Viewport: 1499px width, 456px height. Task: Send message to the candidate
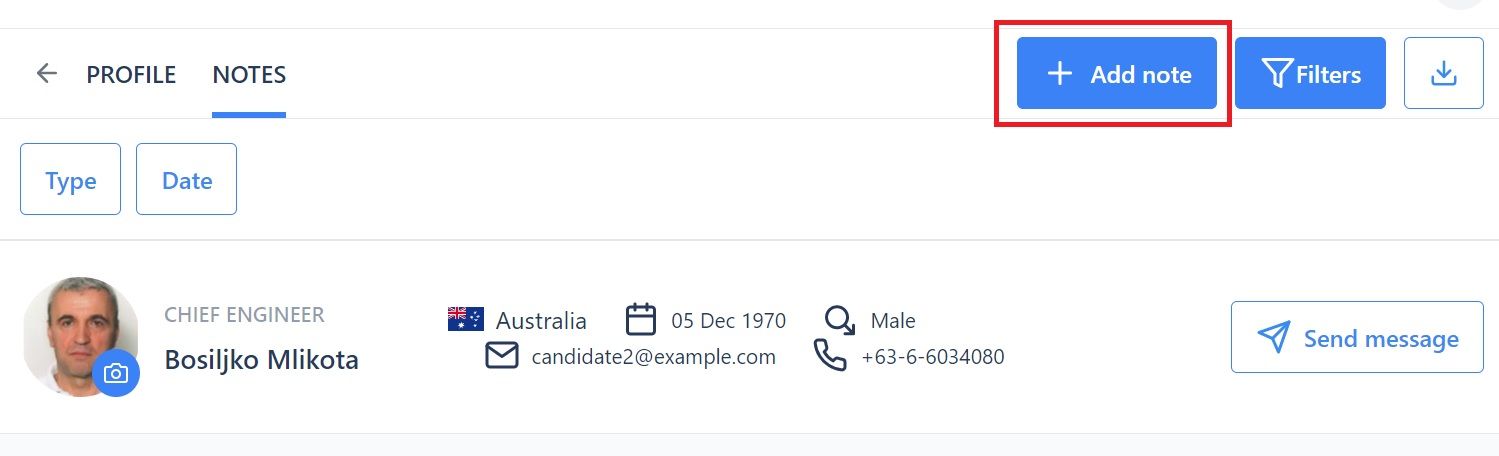coord(1357,337)
